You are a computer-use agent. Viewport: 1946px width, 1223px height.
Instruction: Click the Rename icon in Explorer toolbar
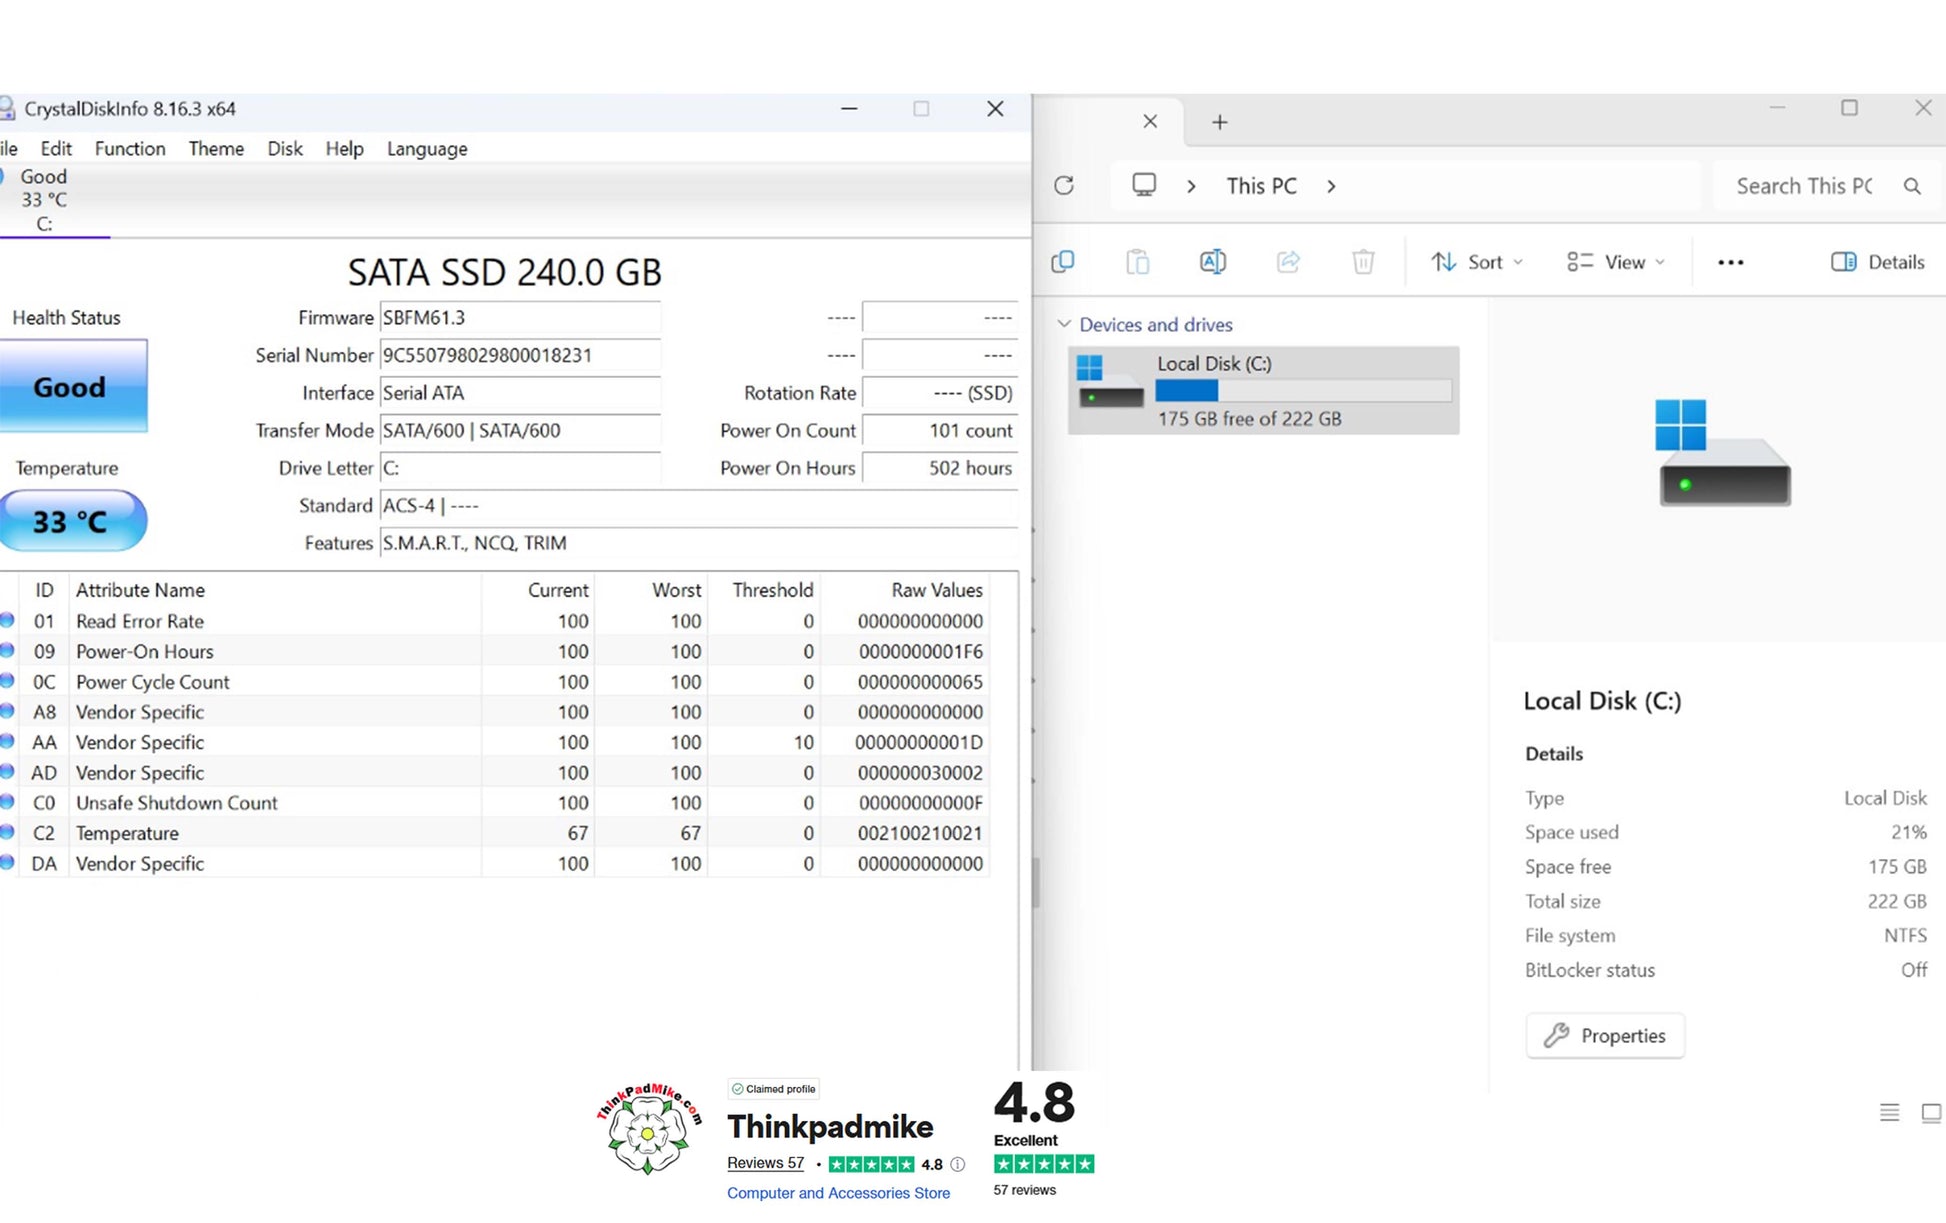coord(1213,262)
